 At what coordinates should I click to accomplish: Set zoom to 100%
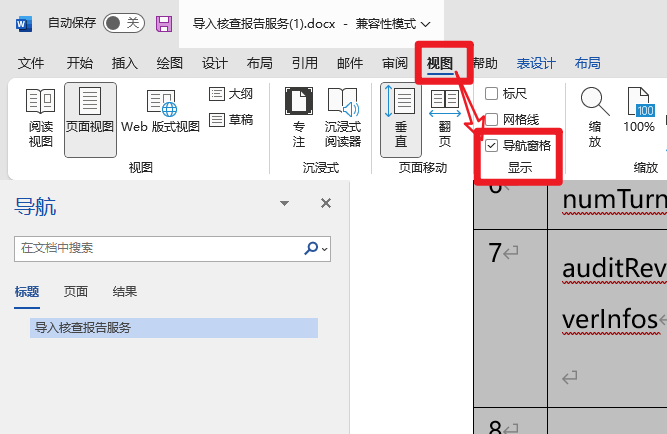tap(639, 118)
